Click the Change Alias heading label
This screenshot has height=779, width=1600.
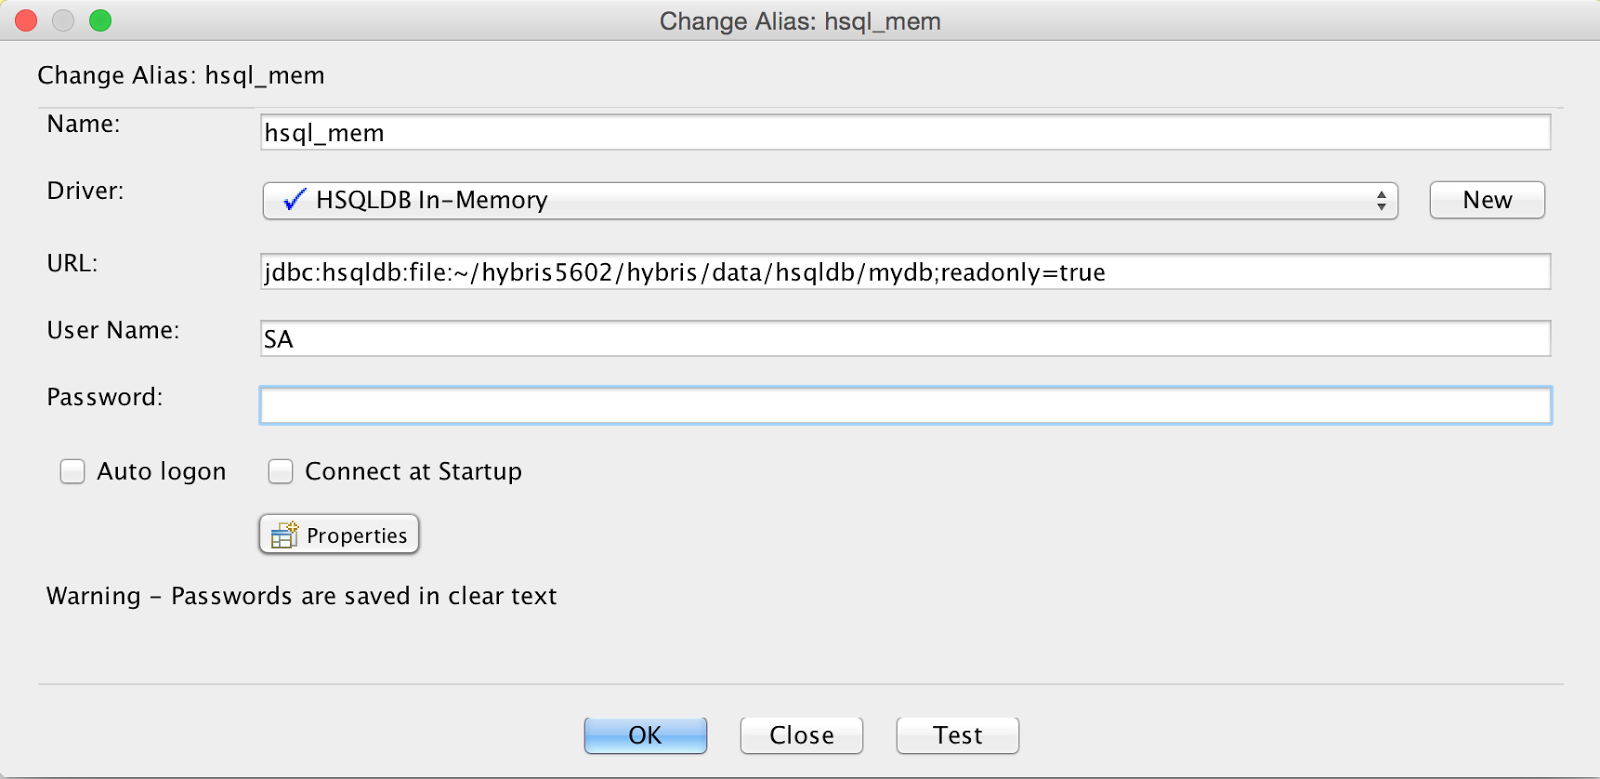point(181,76)
